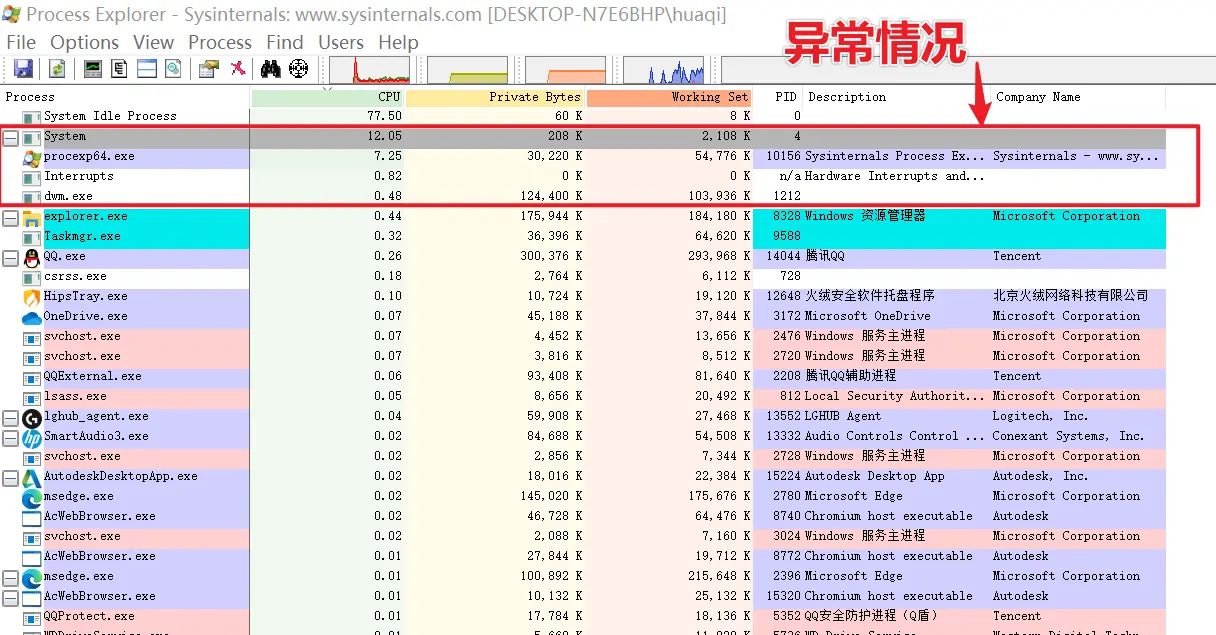Click the Show Process Tree icon
Image resolution: width=1216 pixels, height=635 pixels.
click(119, 68)
